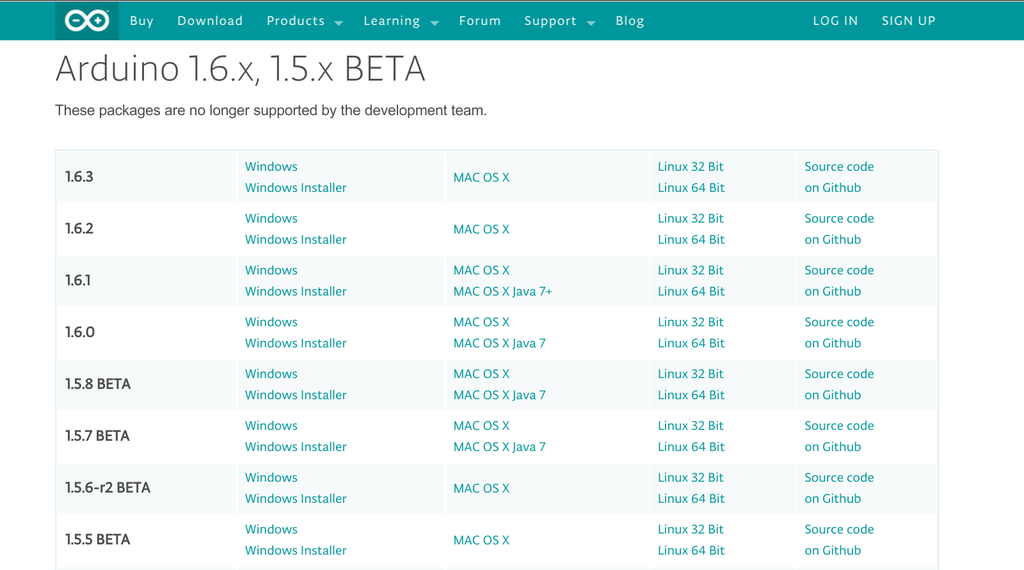Download Linux 32 Bit for 1.5.6-r2 BETA
The image size is (1024, 570).
(690, 477)
